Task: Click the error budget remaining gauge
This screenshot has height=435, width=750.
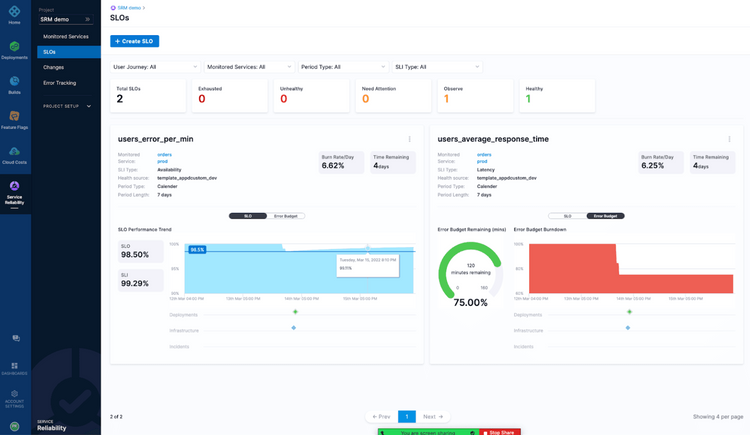Action: click(470, 270)
